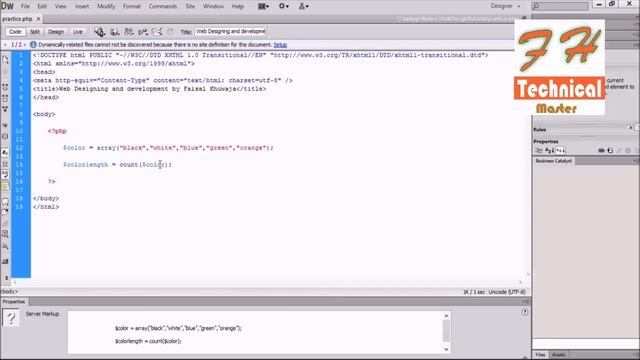Viewport: 640px width, 360px height.
Task: Select the Business Catalyst panel tab
Action: tap(553, 161)
